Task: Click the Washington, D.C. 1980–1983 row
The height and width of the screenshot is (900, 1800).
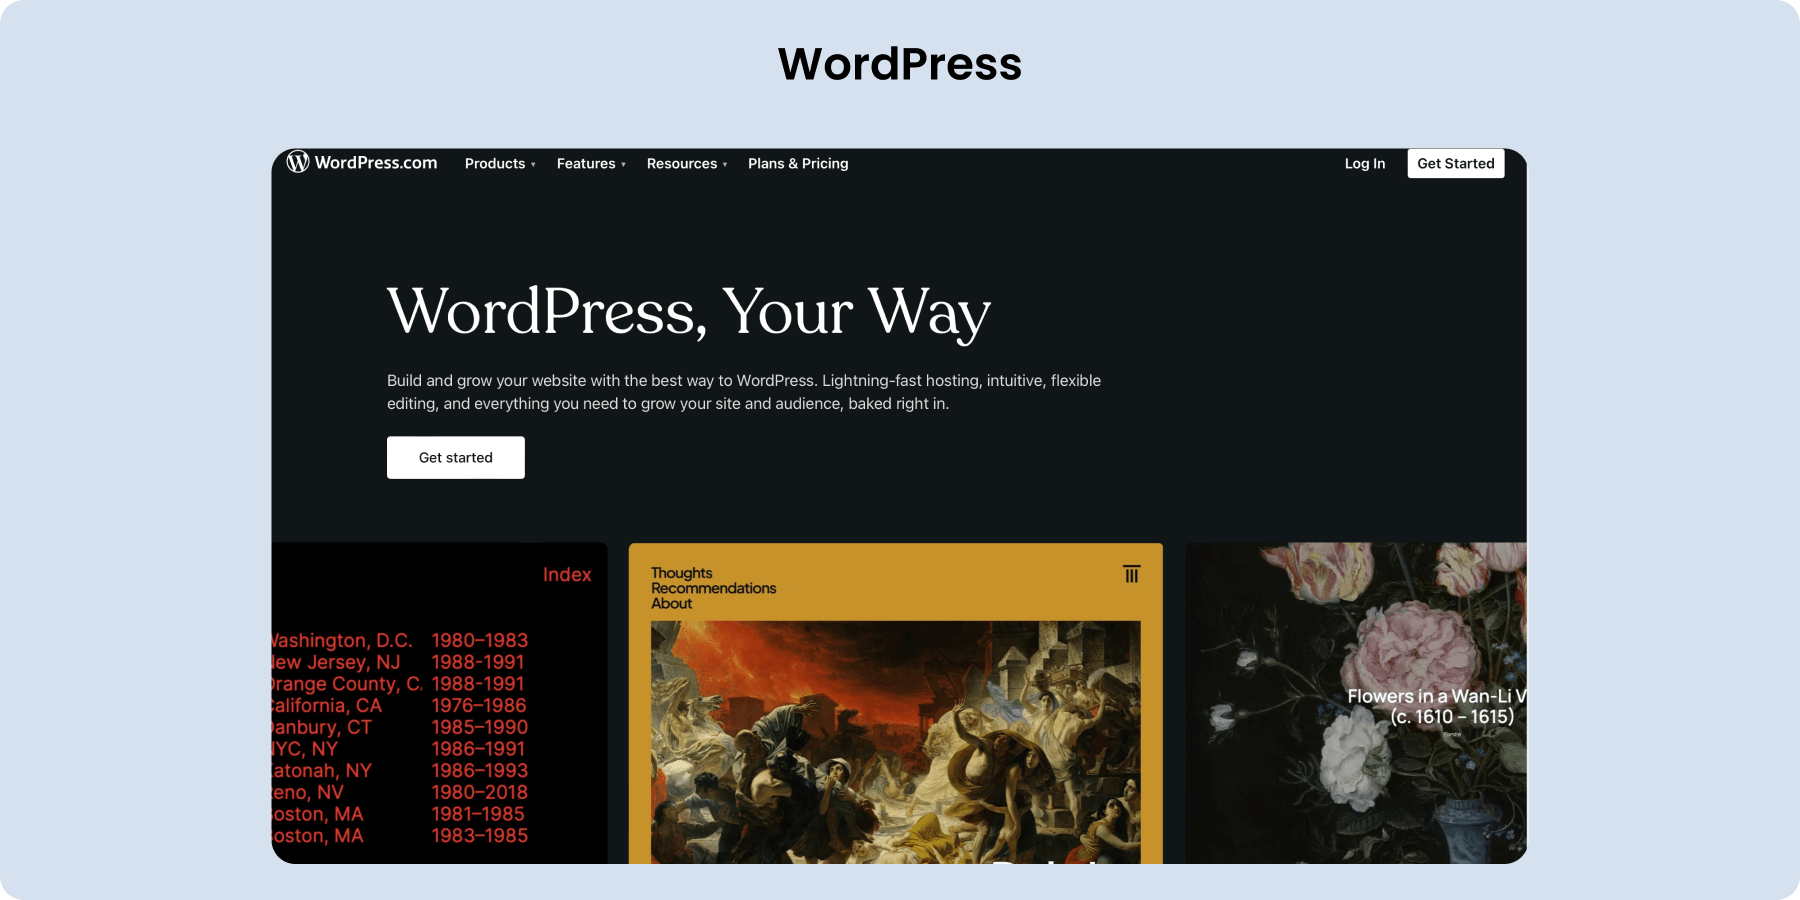Action: coord(400,640)
